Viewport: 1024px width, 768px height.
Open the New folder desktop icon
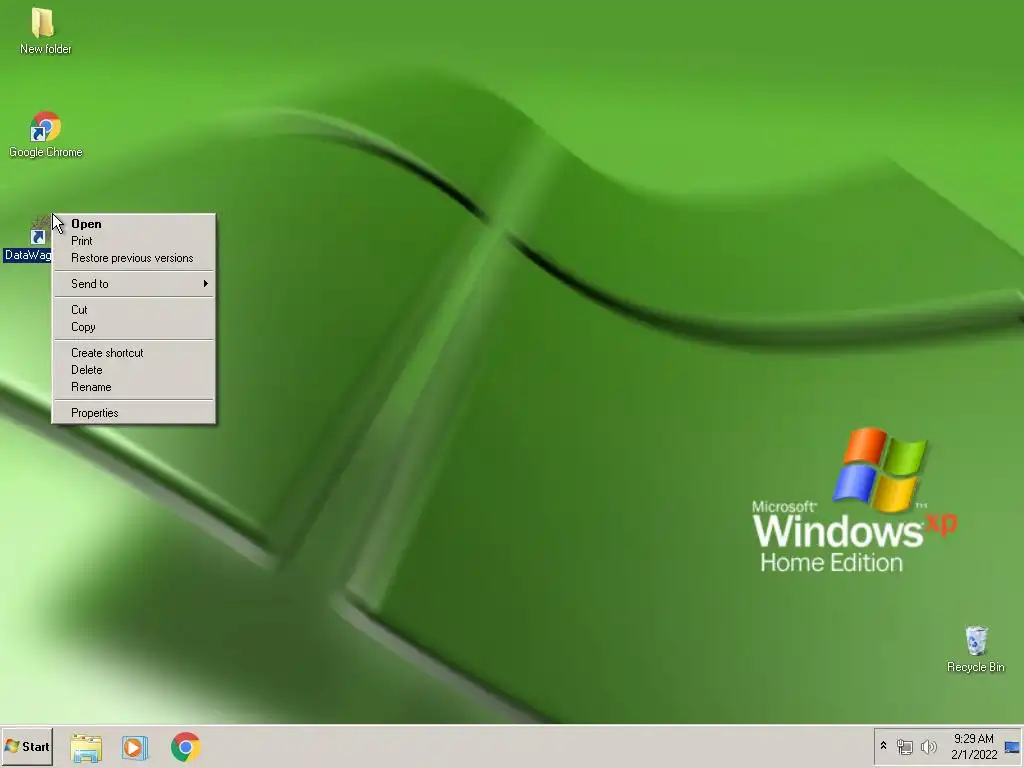point(44,30)
